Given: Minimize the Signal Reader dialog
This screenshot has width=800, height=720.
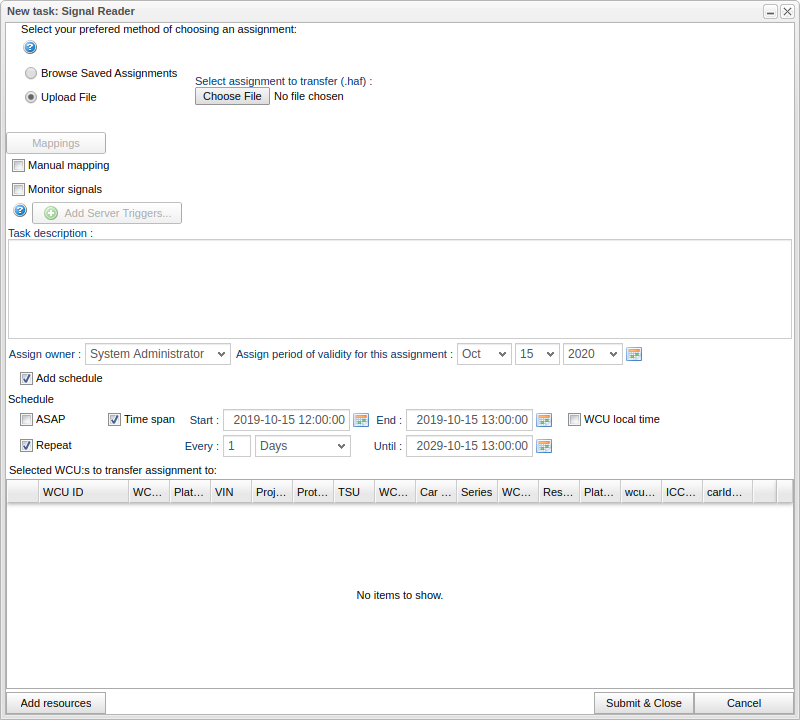Looking at the screenshot, I should (771, 11).
